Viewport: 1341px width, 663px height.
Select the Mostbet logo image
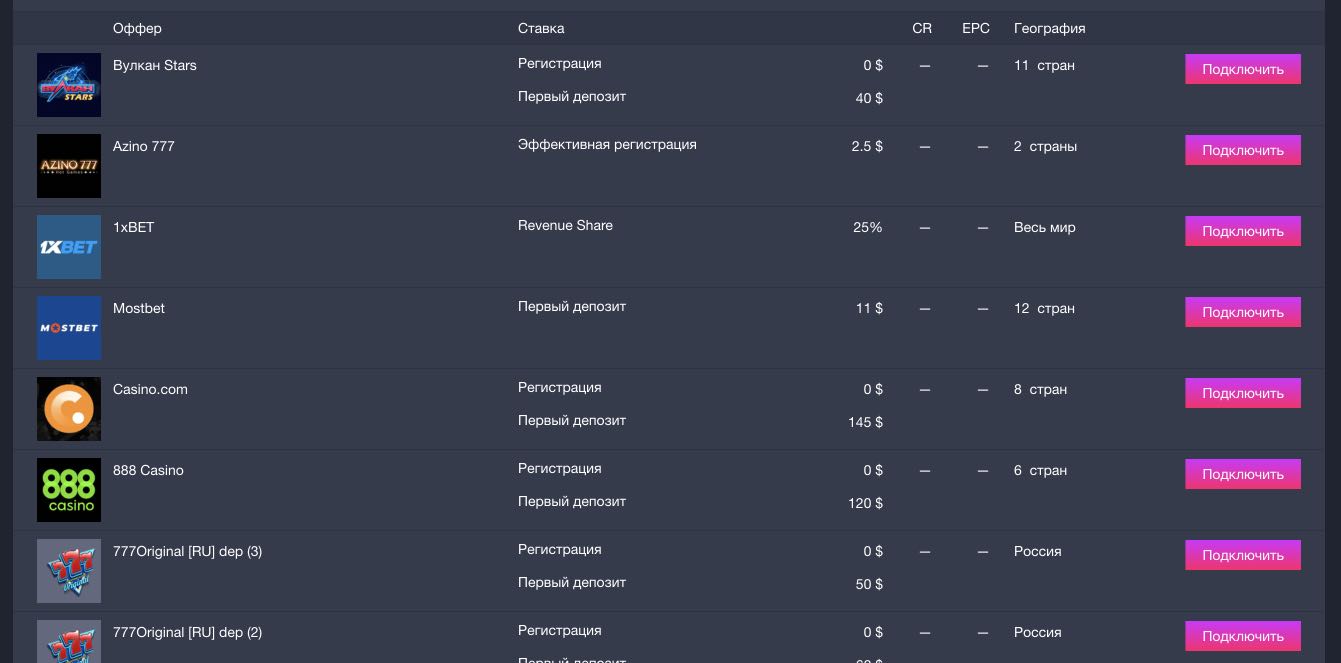(x=69, y=328)
